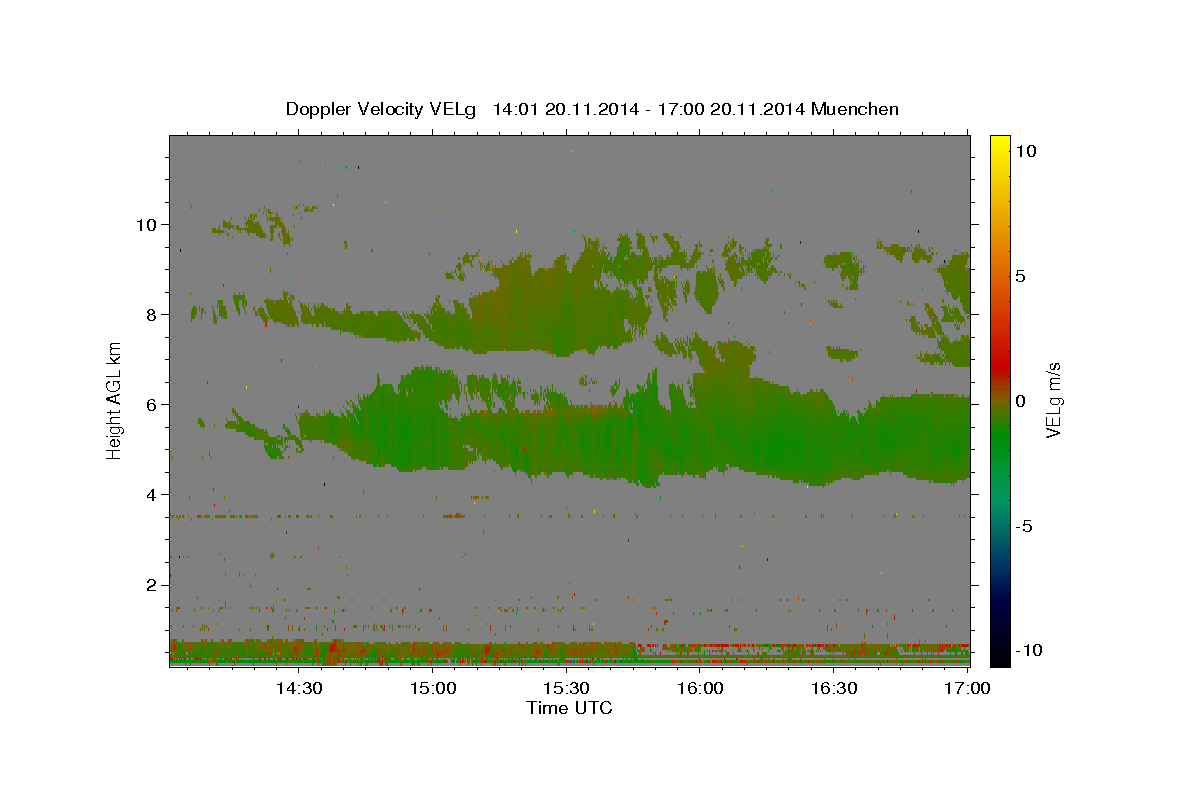Click the height tick label 10
The height and width of the screenshot is (800, 1200).
pos(145,224)
